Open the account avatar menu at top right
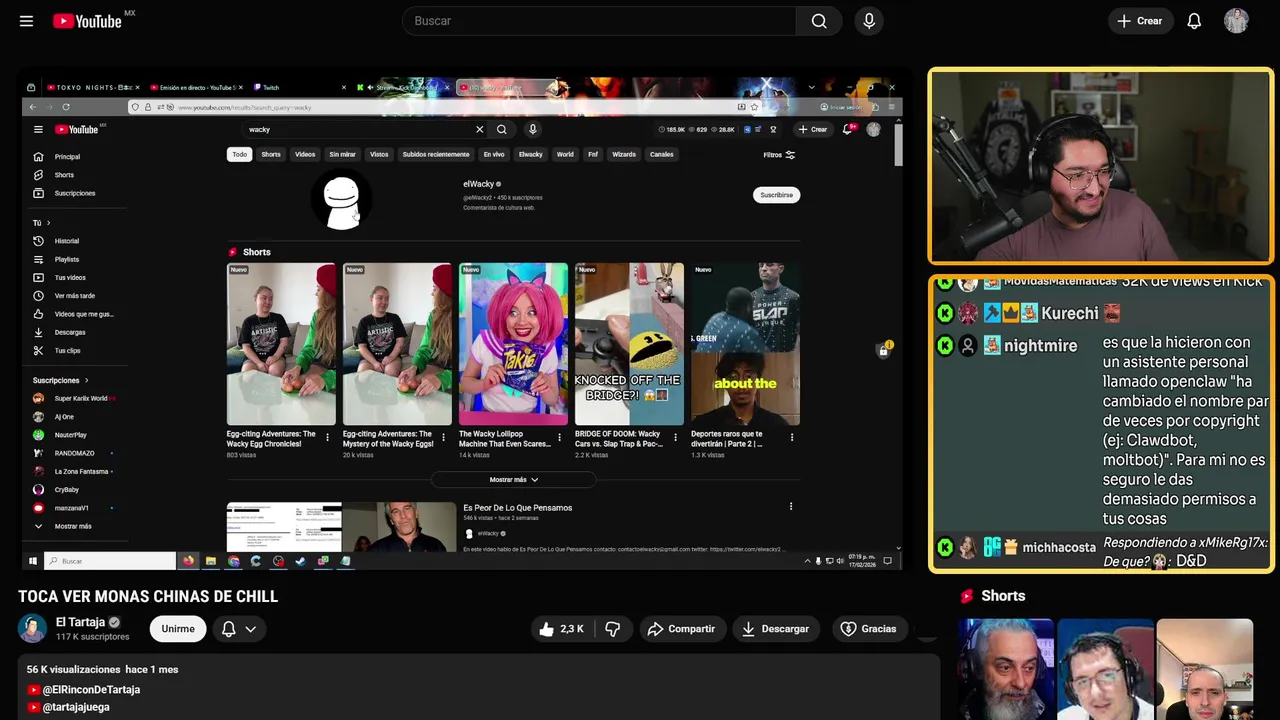 (x=1236, y=21)
